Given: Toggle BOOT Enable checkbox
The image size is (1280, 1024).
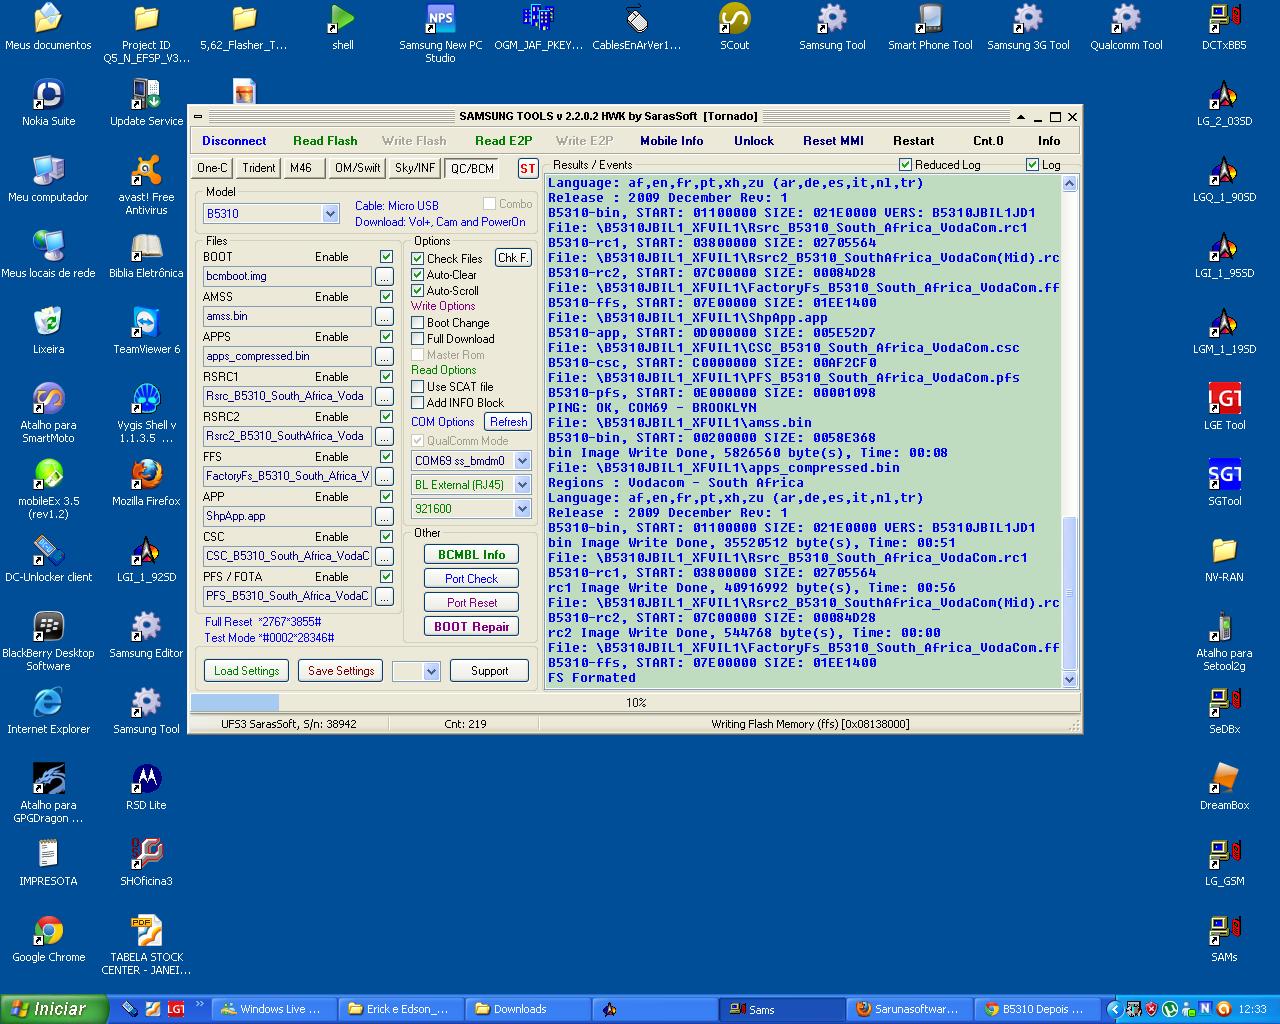Looking at the screenshot, I should coord(386,257).
